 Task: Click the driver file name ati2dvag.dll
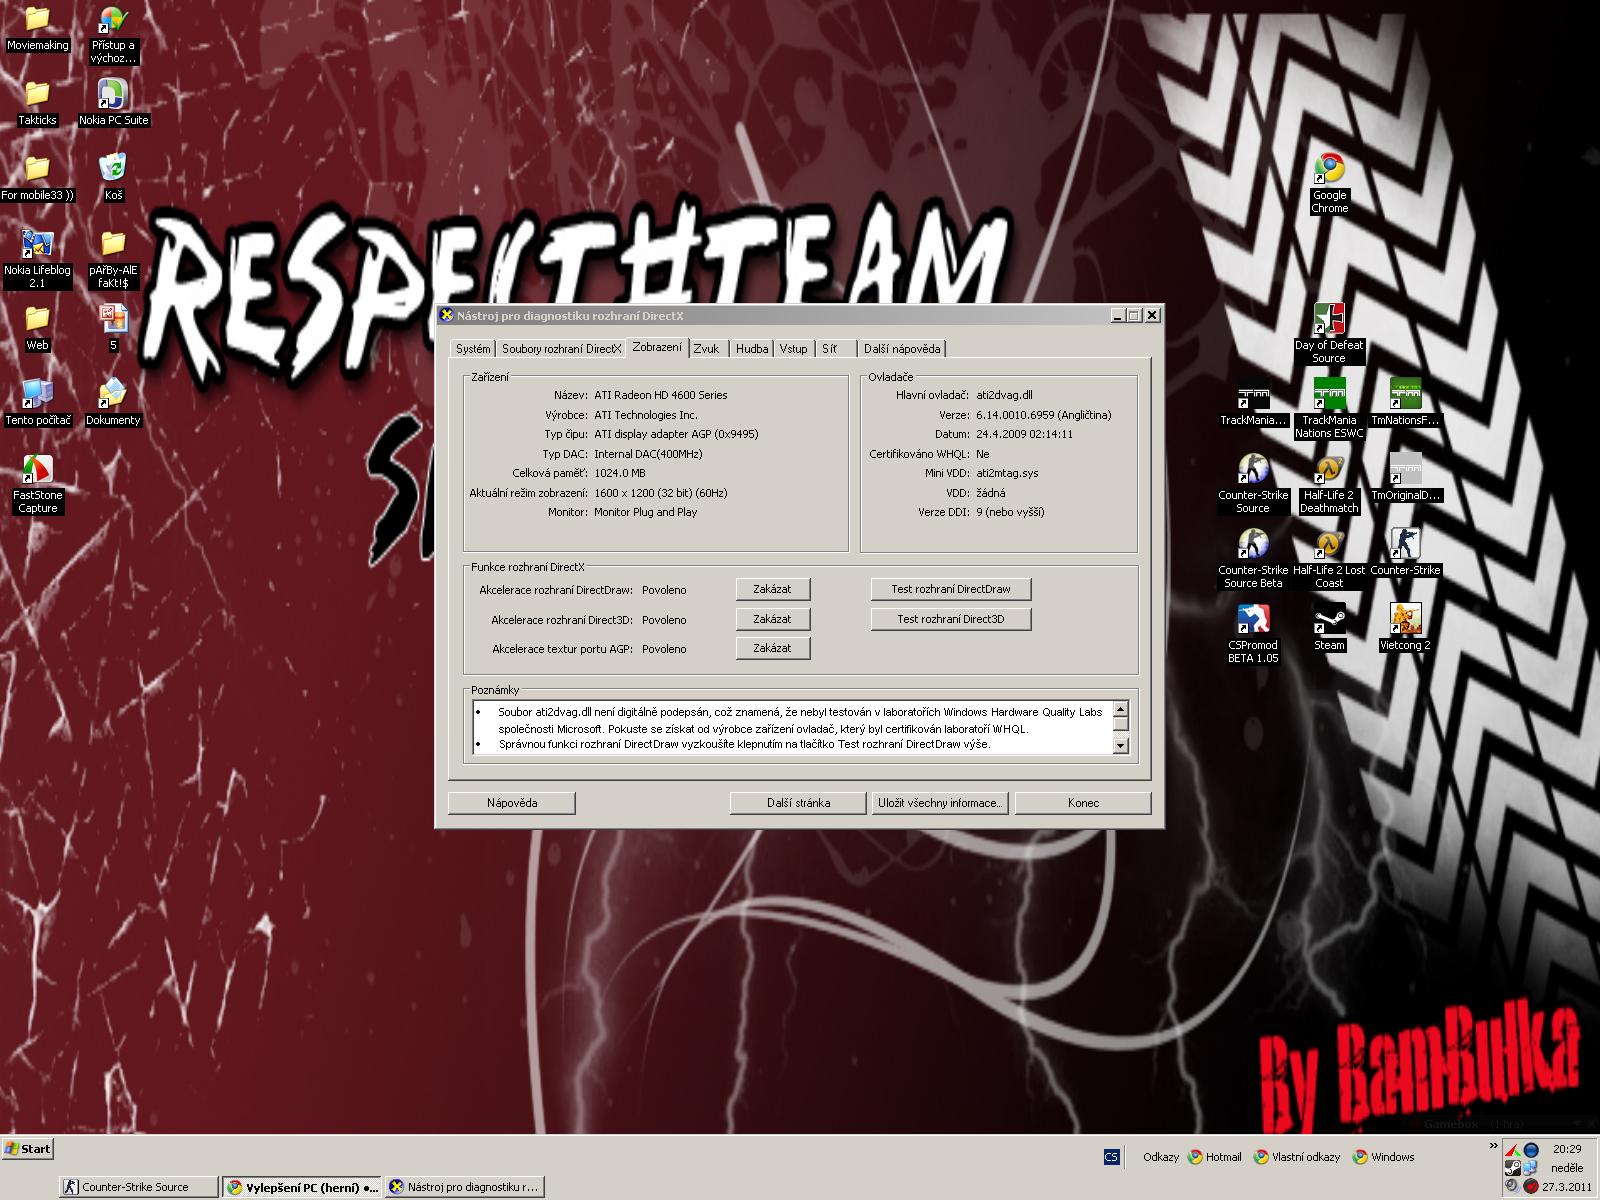tap(1004, 395)
